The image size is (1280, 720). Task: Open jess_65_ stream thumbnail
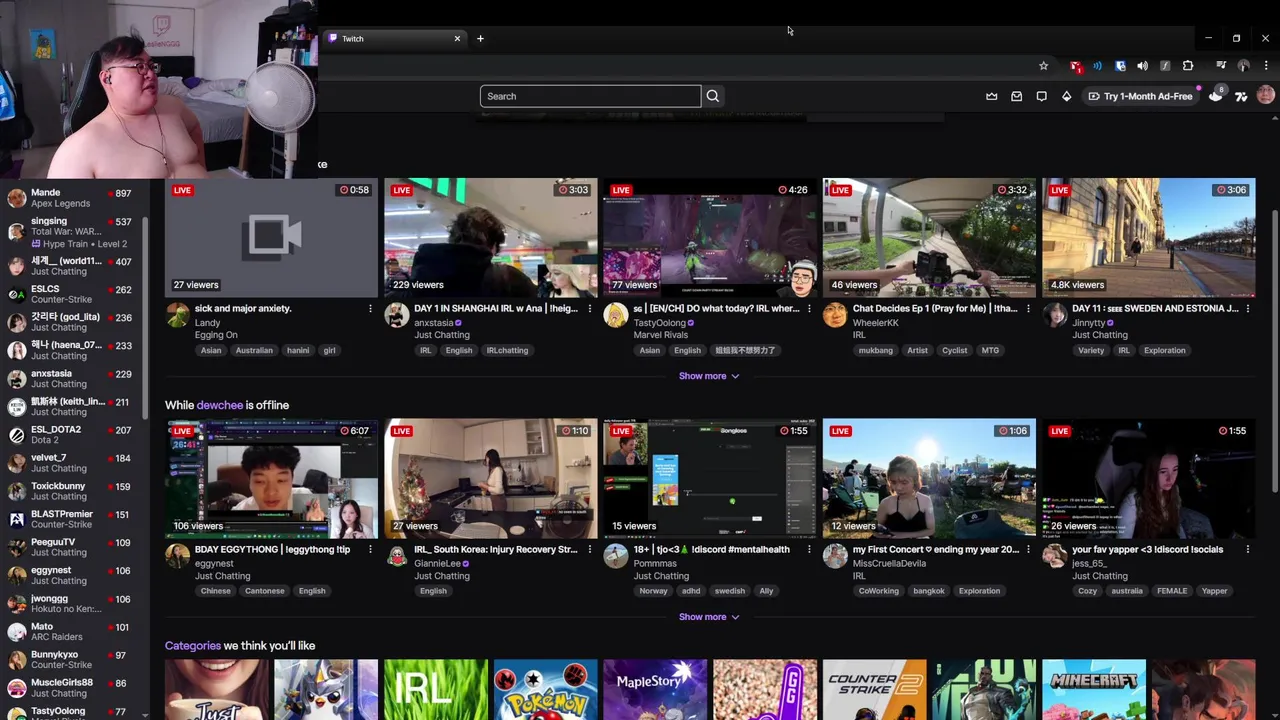[x=1149, y=478]
